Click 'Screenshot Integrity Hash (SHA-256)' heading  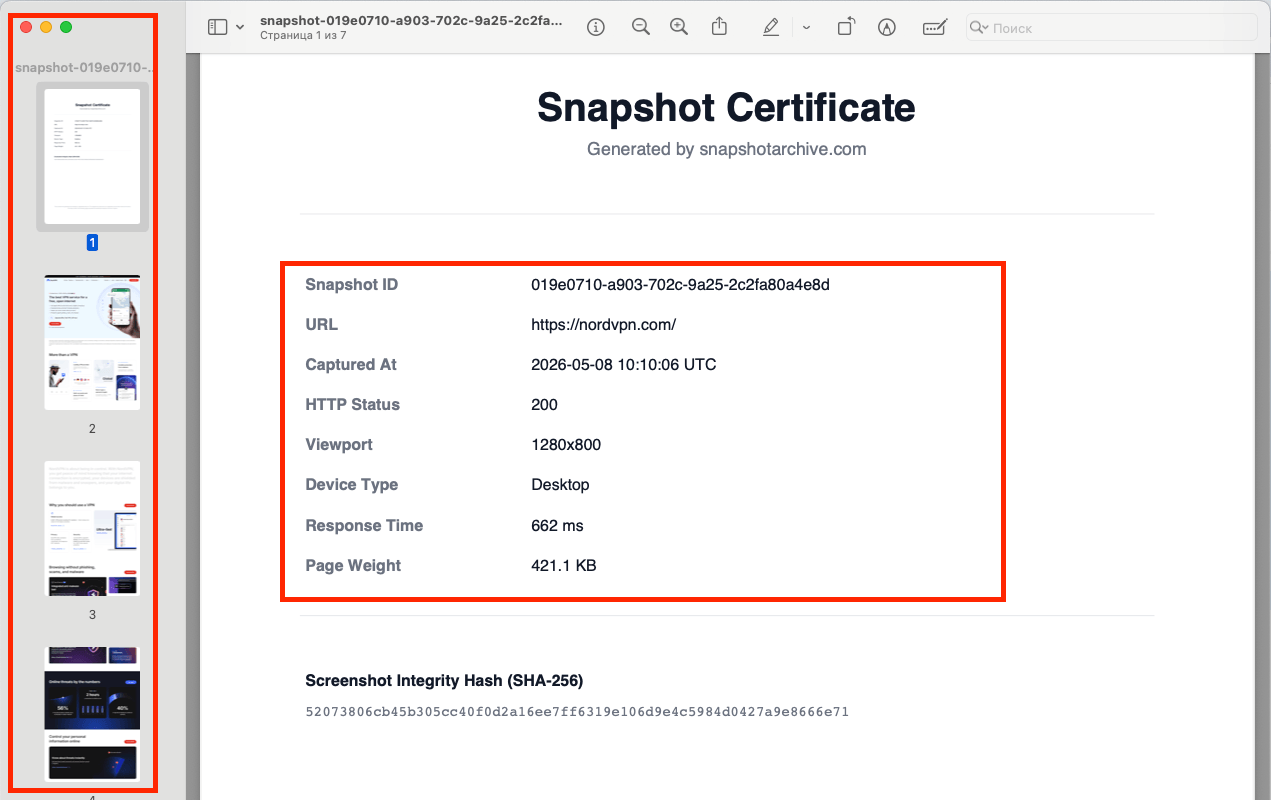444,681
